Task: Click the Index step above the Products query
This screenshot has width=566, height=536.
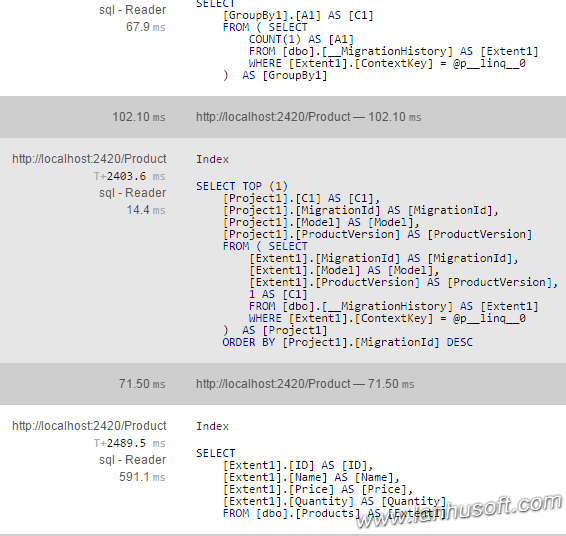Action: 213,426
